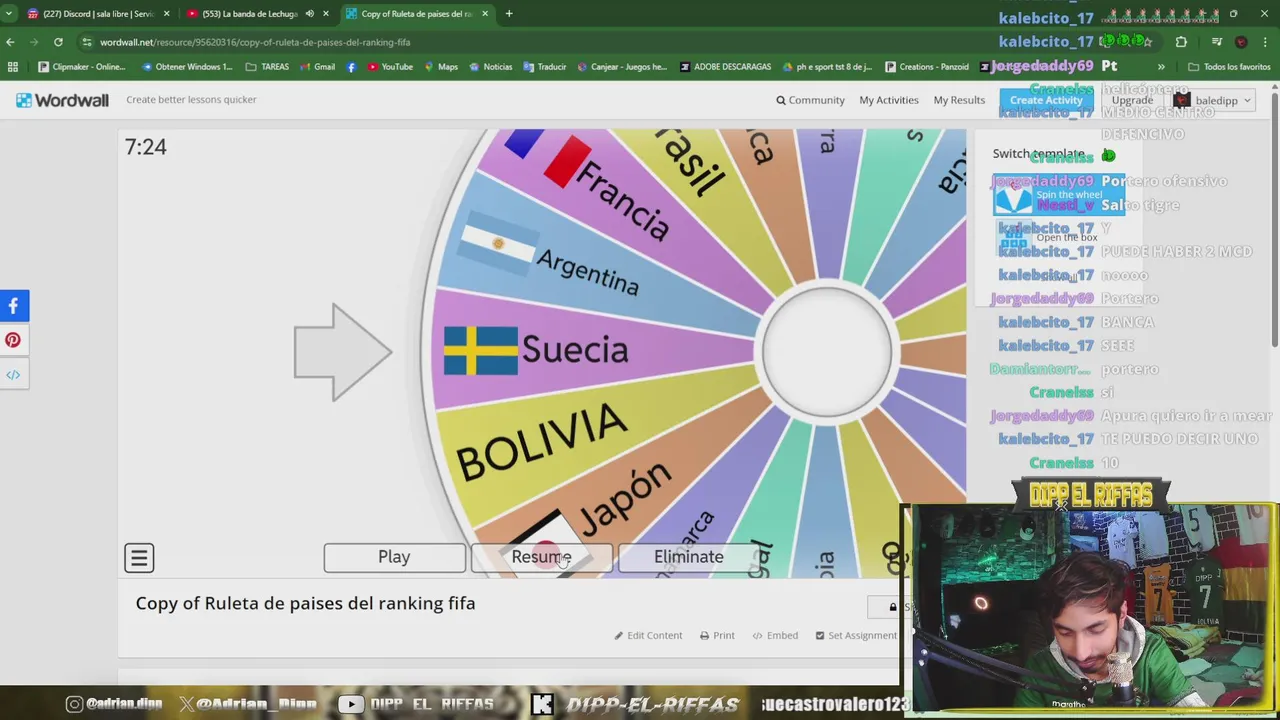Open Chrome three-dot menu
Viewport: 1280px width, 720px height.
point(1266,42)
